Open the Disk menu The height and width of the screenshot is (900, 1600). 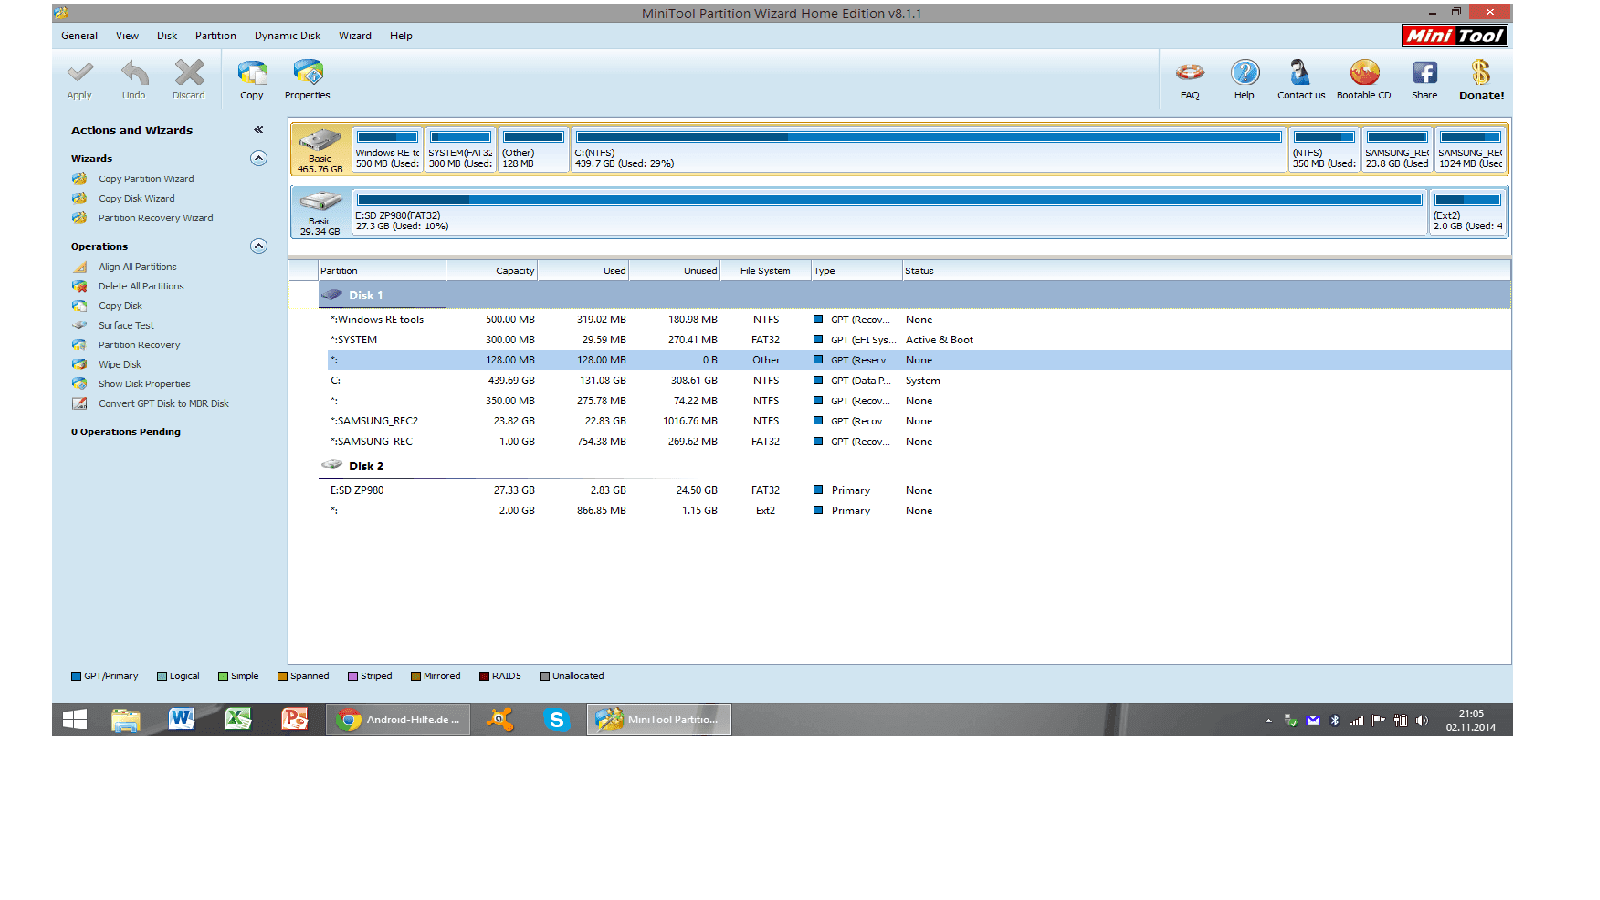[167, 36]
